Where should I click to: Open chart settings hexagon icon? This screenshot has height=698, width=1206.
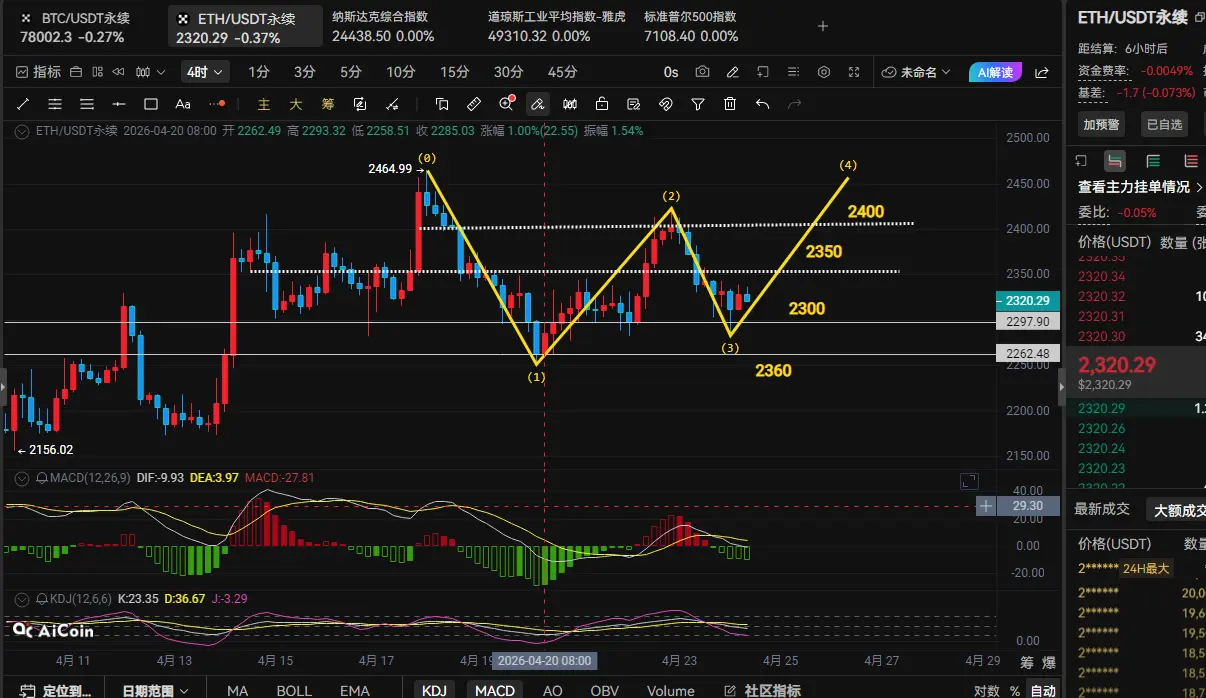point(824,72)
